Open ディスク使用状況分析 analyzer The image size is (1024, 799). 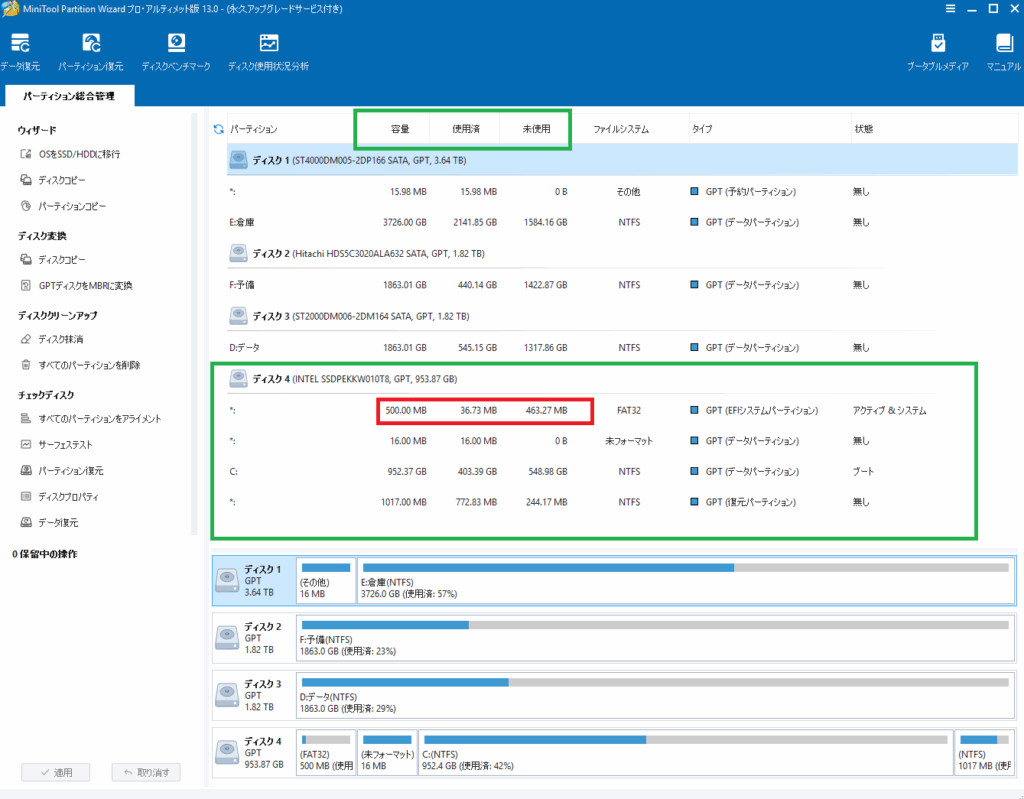click(268, 51)
